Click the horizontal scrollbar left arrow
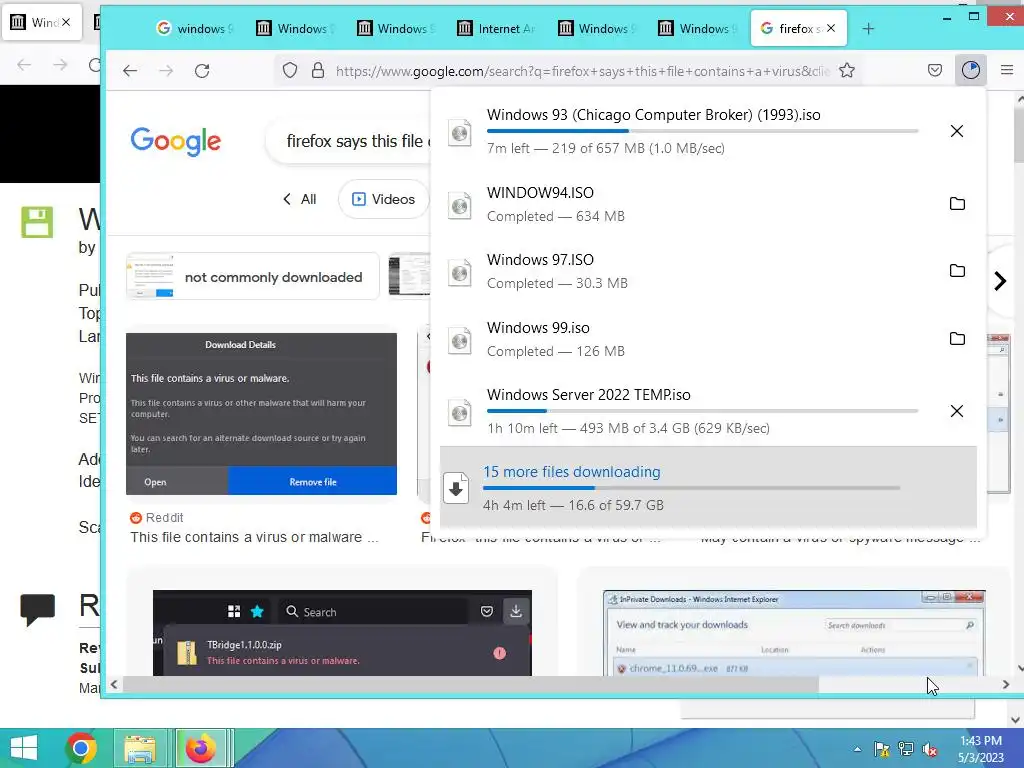 (114, 684)
